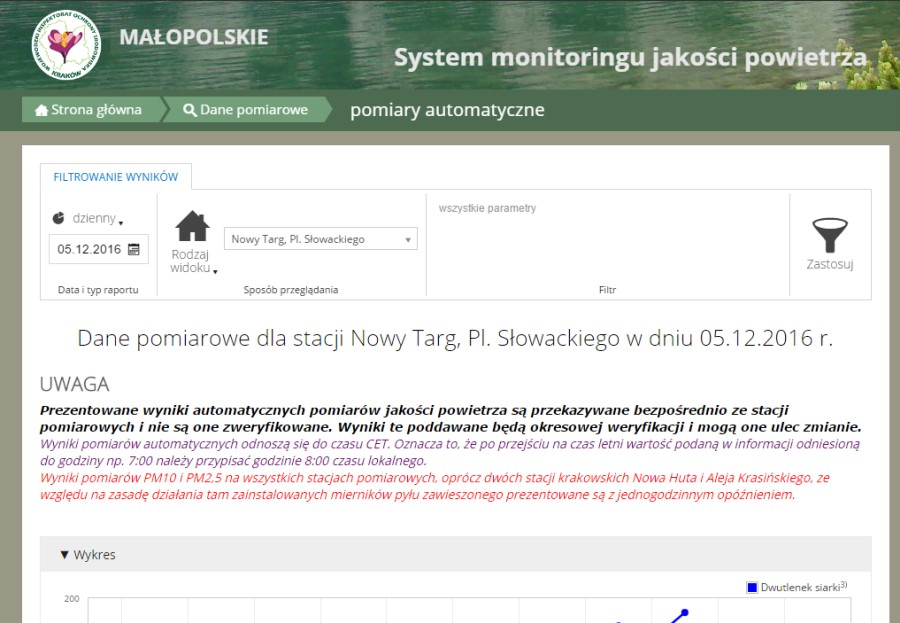Screen dimensions: 900x623
Task: Click the crocus inspectorate logo
Action: click(x=66, y=45)
